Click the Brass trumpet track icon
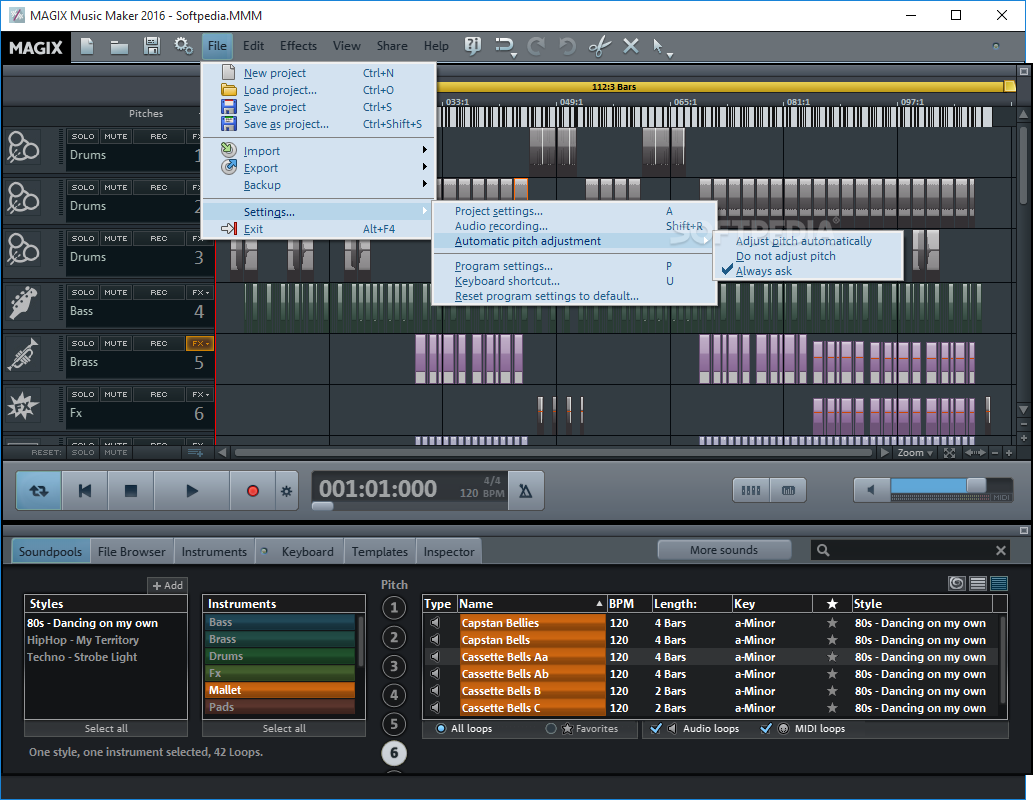 pyautogui.click(x=23, y=355)
